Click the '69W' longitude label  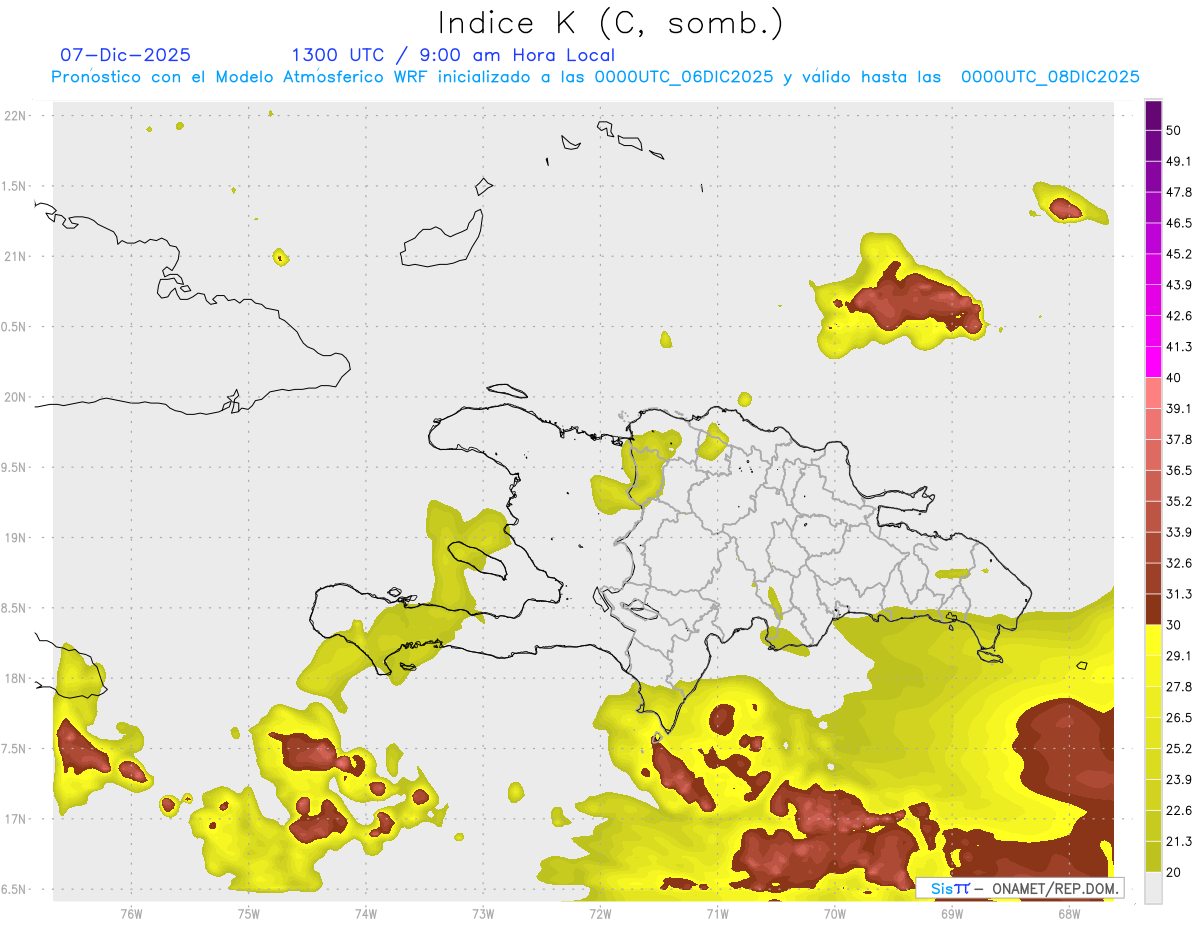pyautogui.click(x=952, y=913)
